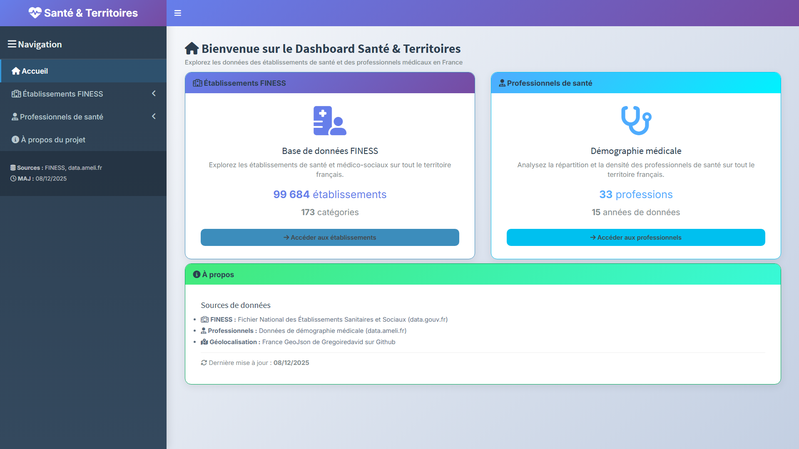Open À propos du projet menu item
Image resolution: width=799 pixels, height=449 pixels.
point(53,140)
